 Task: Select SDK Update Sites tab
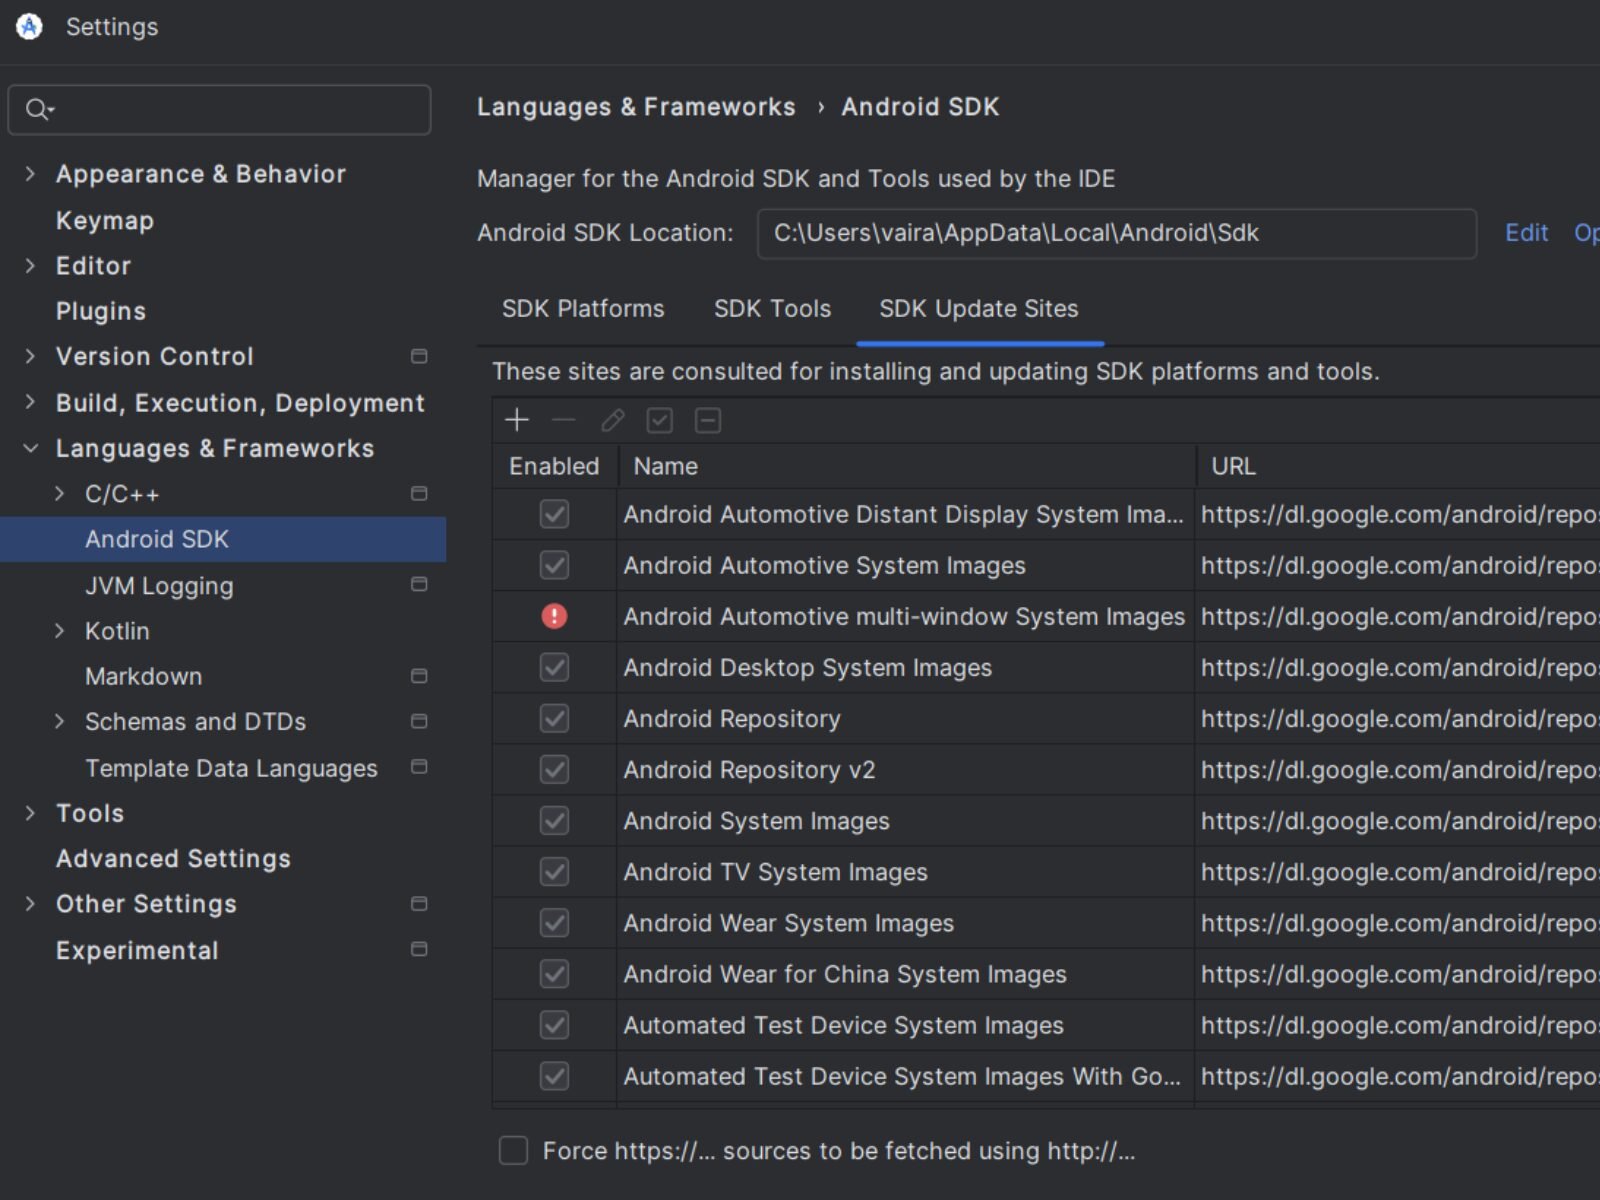(x=979, y=308)
